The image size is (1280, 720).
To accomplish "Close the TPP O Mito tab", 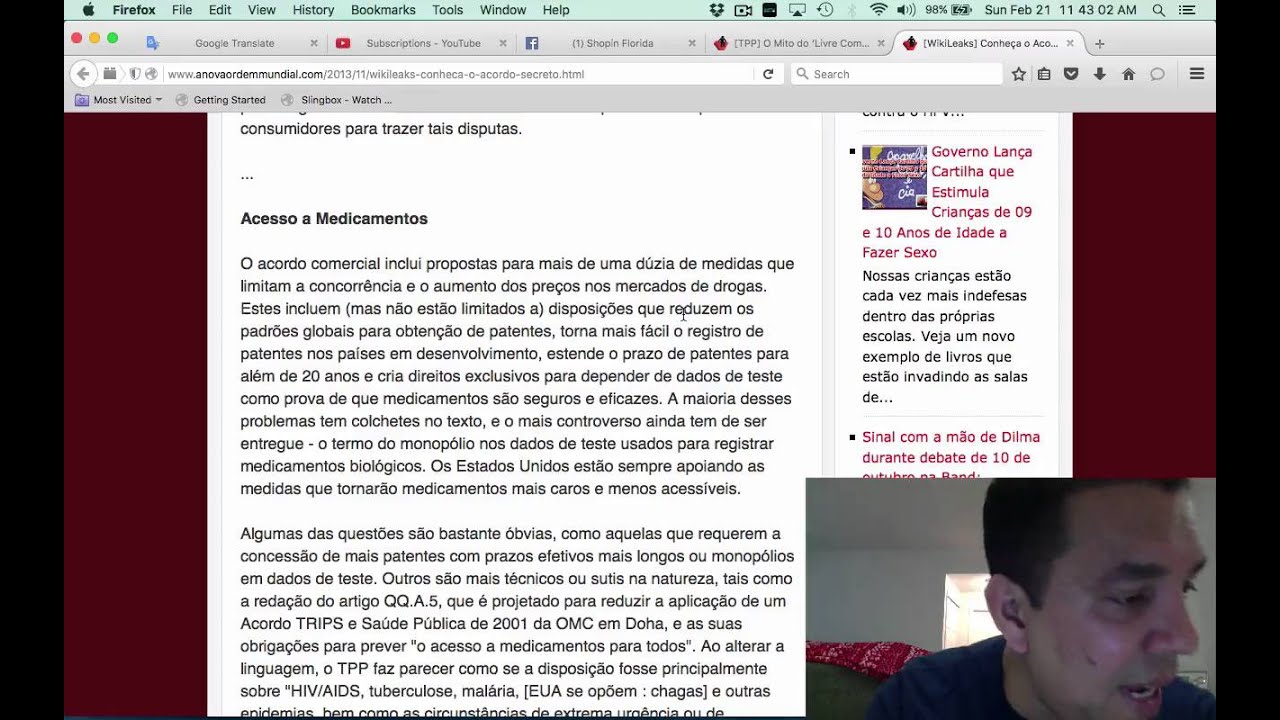I will click(881, 43).
